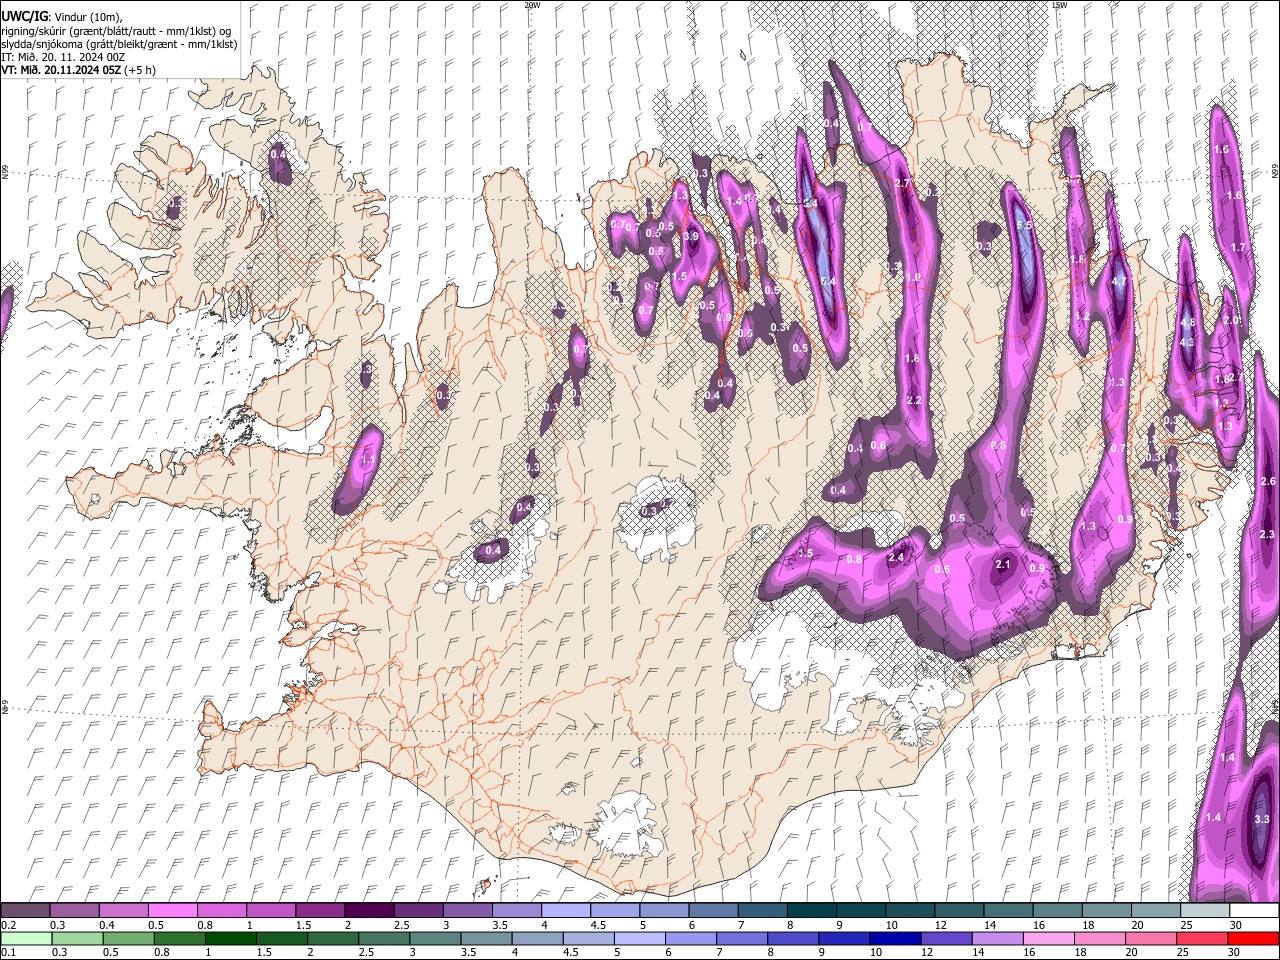Screen dimensions: 1280x960
Task: Click the 4.7 precipitation value on the map
Action: (x=1119, y=281)
